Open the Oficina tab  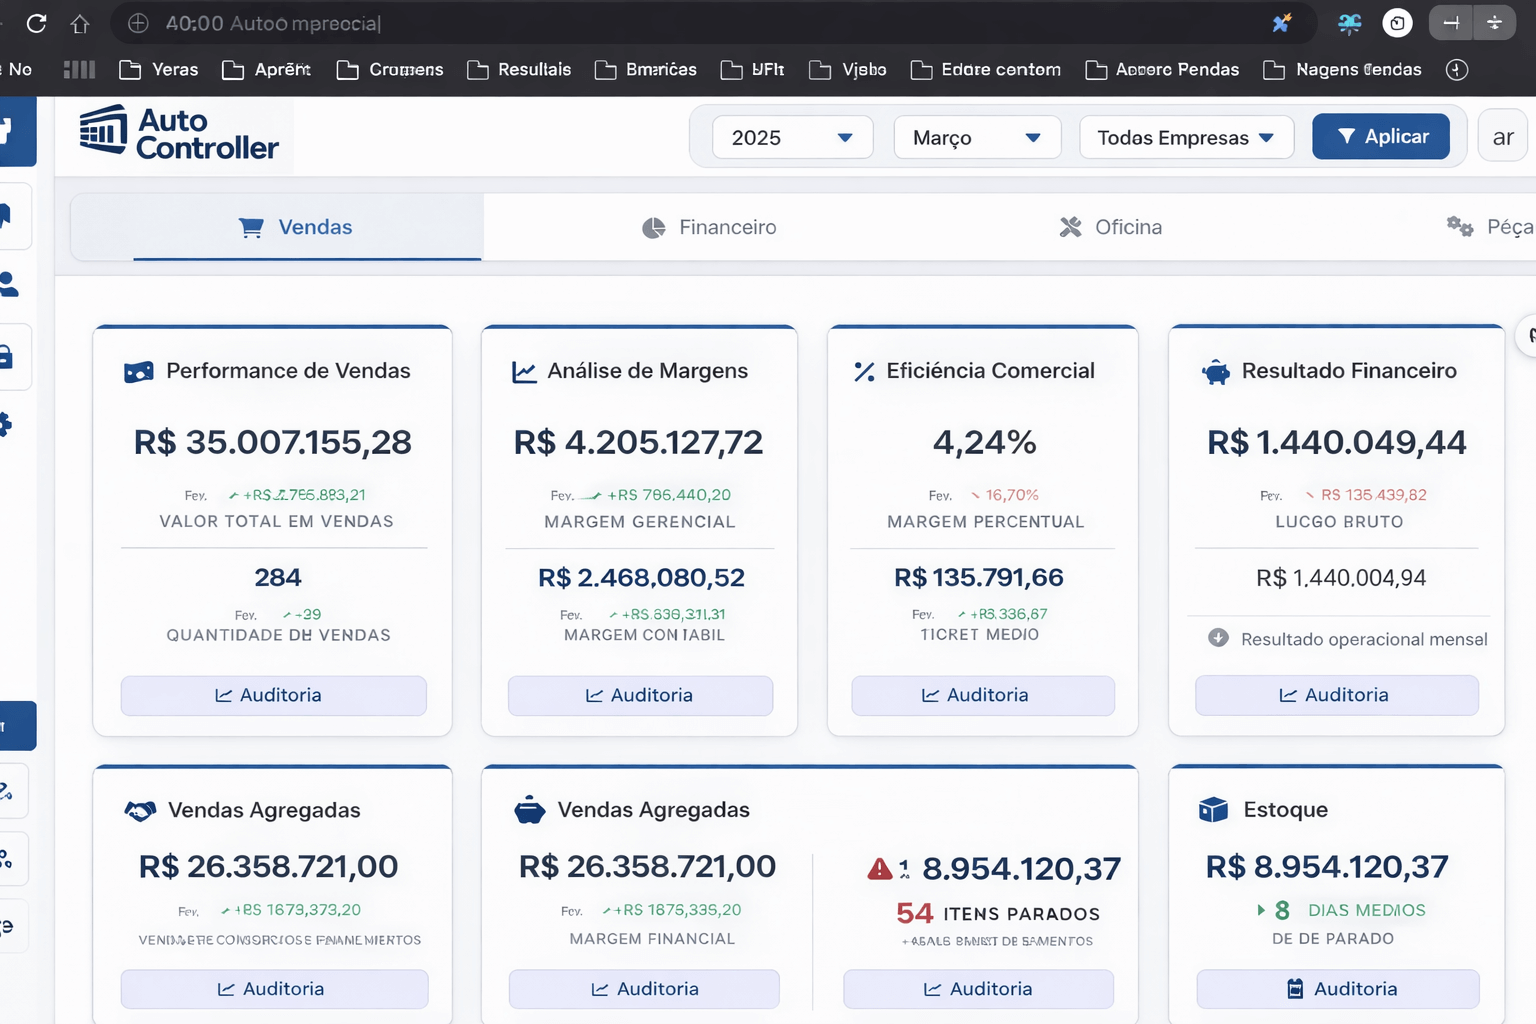coord(1110,227)
